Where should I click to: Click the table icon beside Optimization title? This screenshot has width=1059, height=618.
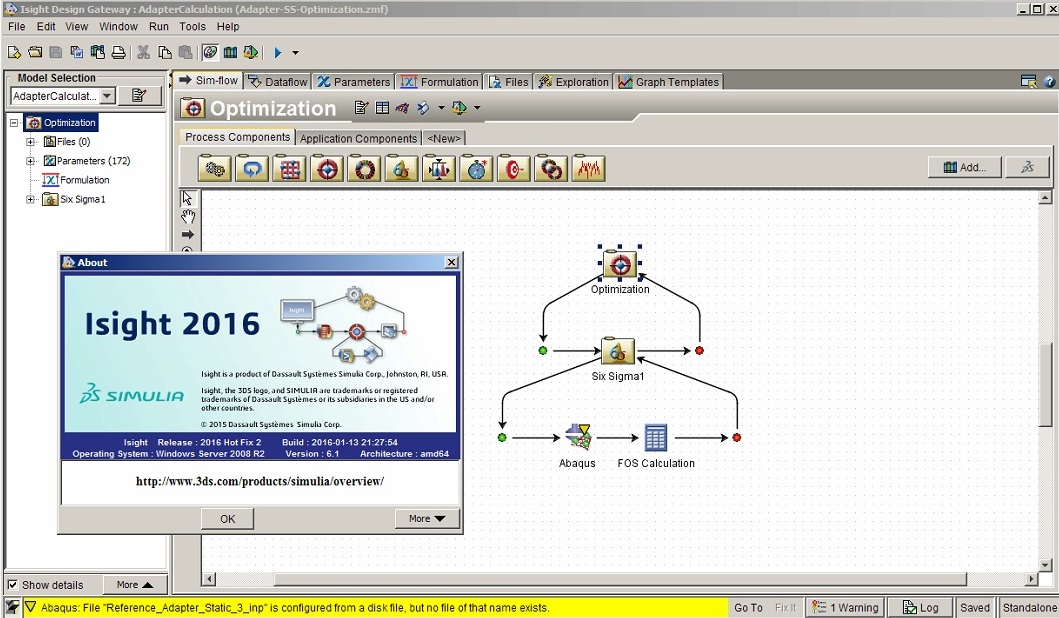point(382,107)
